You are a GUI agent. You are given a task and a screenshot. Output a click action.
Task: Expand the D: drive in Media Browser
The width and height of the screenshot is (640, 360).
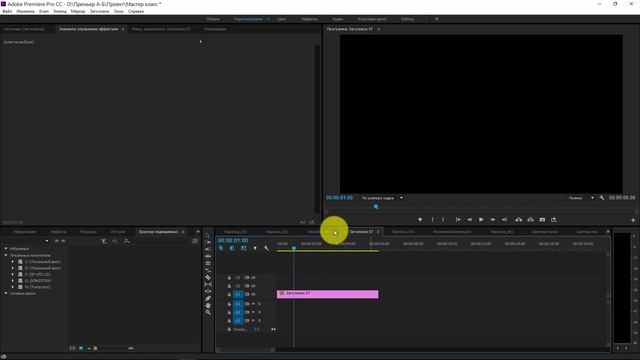13,268
